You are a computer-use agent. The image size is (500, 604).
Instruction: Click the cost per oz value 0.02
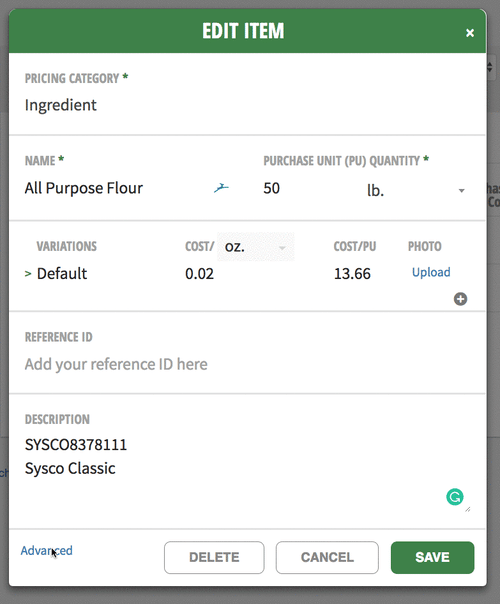pyautogui.click(x=200, y=274)
